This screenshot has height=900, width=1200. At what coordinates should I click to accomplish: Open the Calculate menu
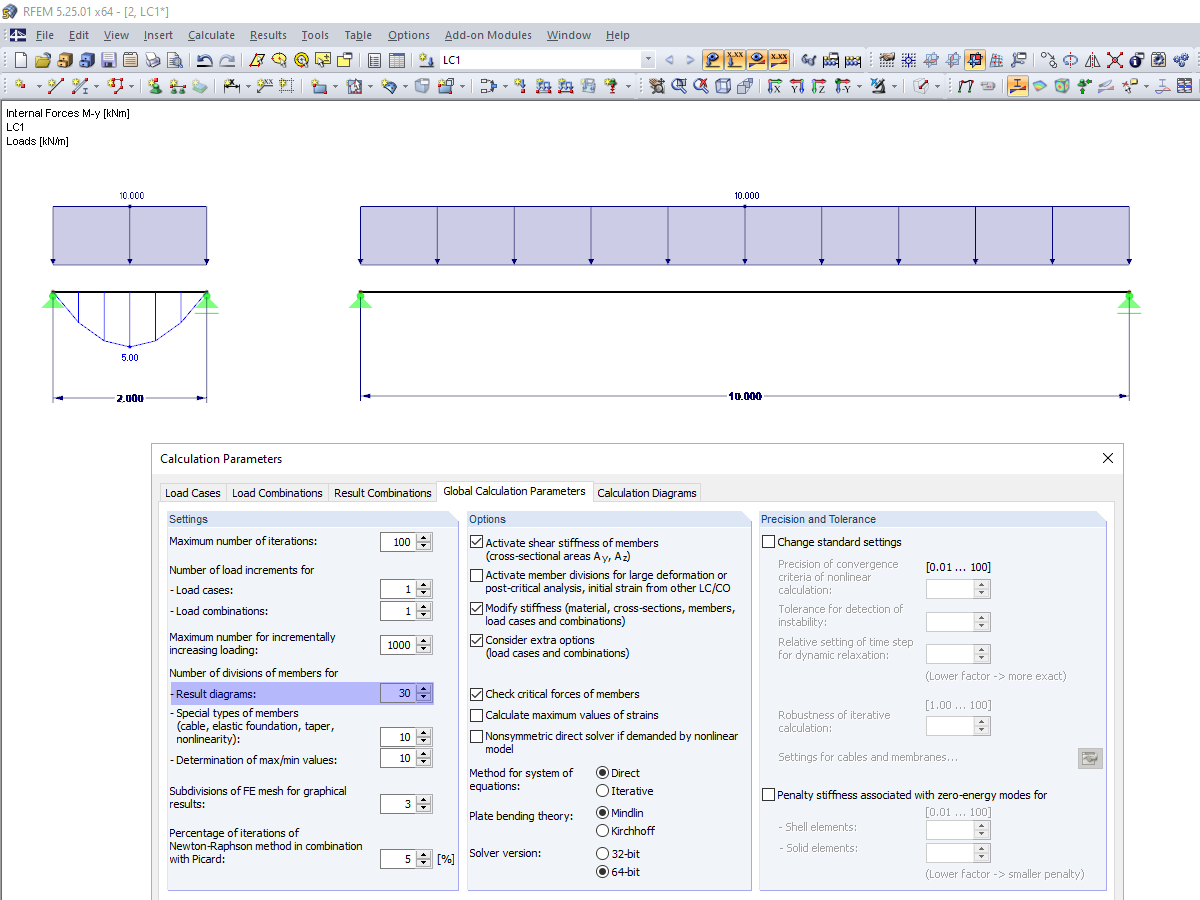pos(211,35)
